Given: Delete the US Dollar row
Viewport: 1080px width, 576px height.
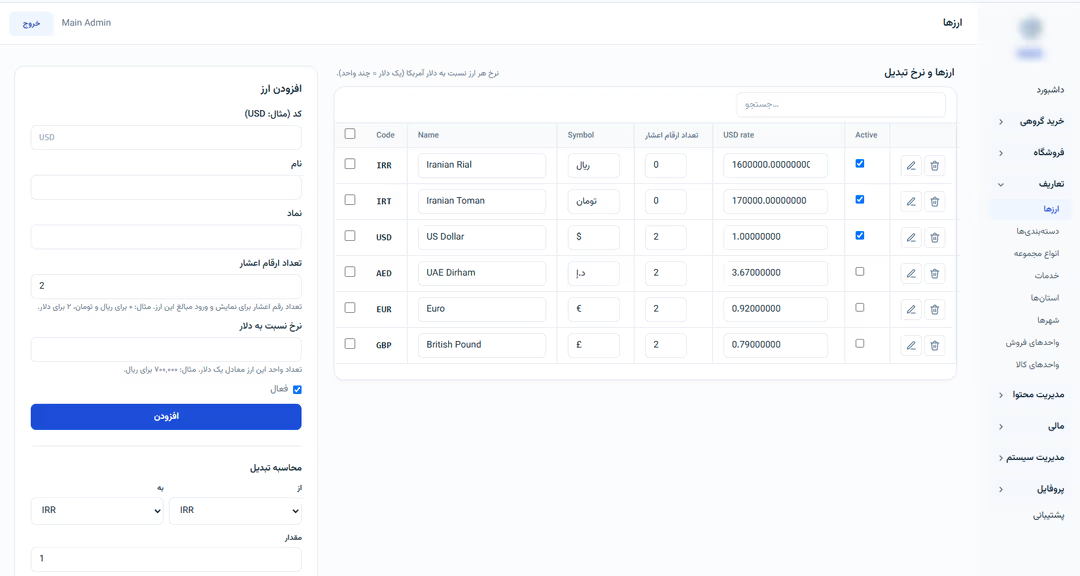Looking at the screenshot, I should tap(935, 237).
